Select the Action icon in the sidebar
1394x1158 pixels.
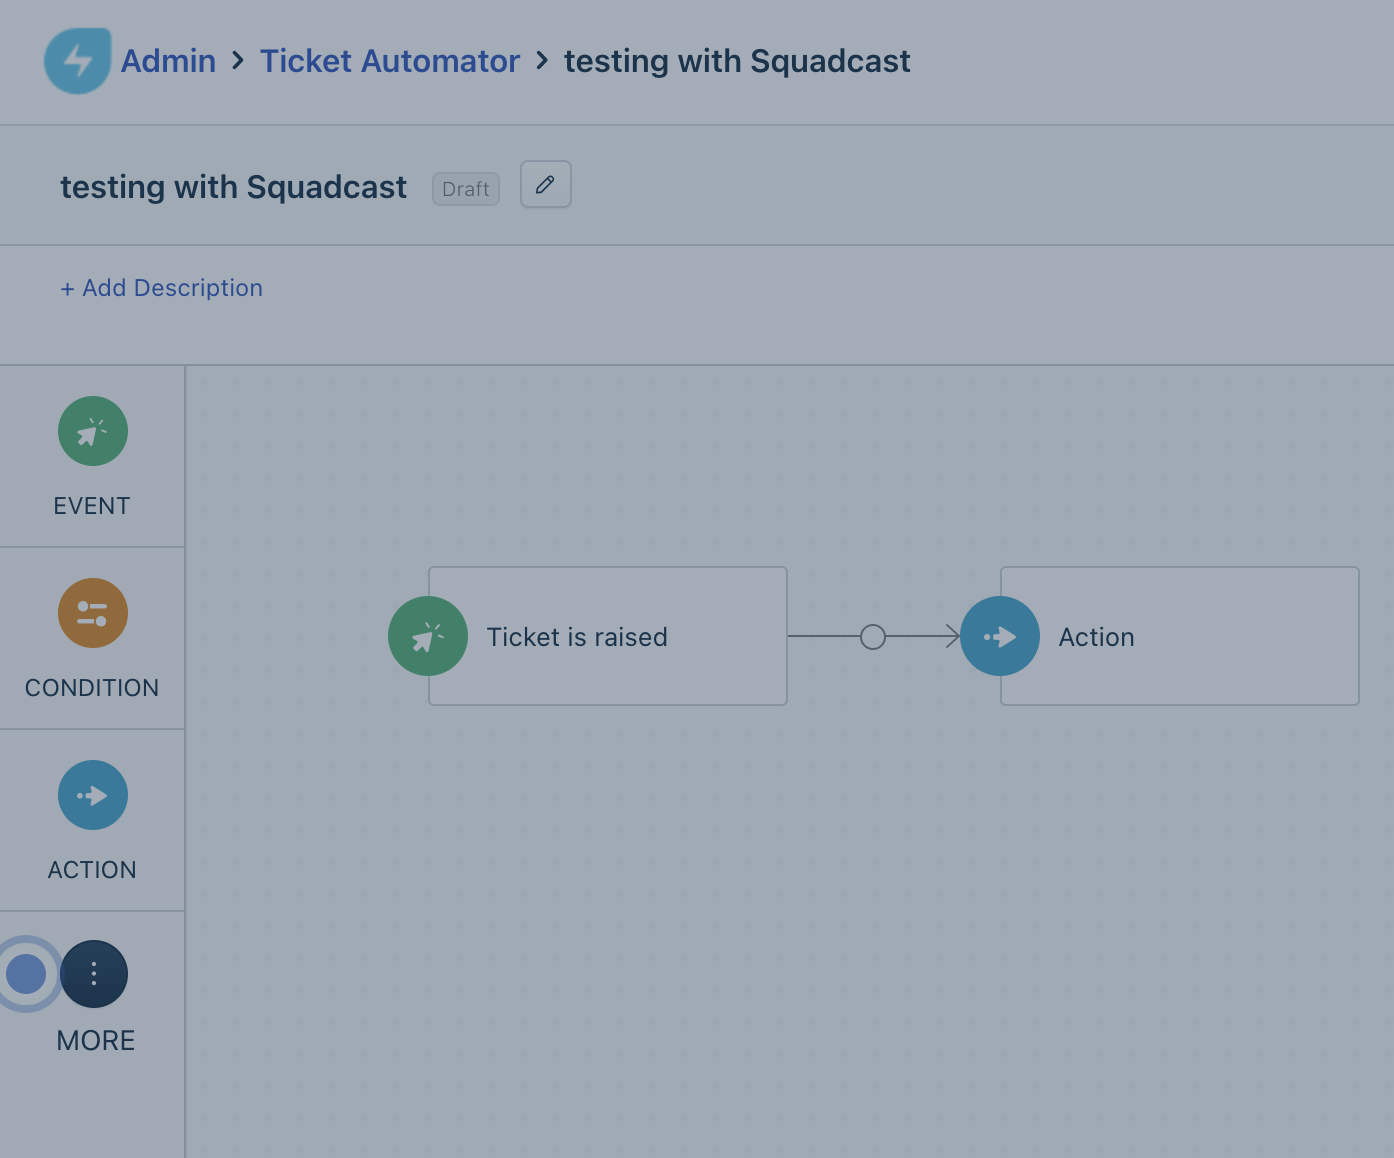click(x=92, y=795)
